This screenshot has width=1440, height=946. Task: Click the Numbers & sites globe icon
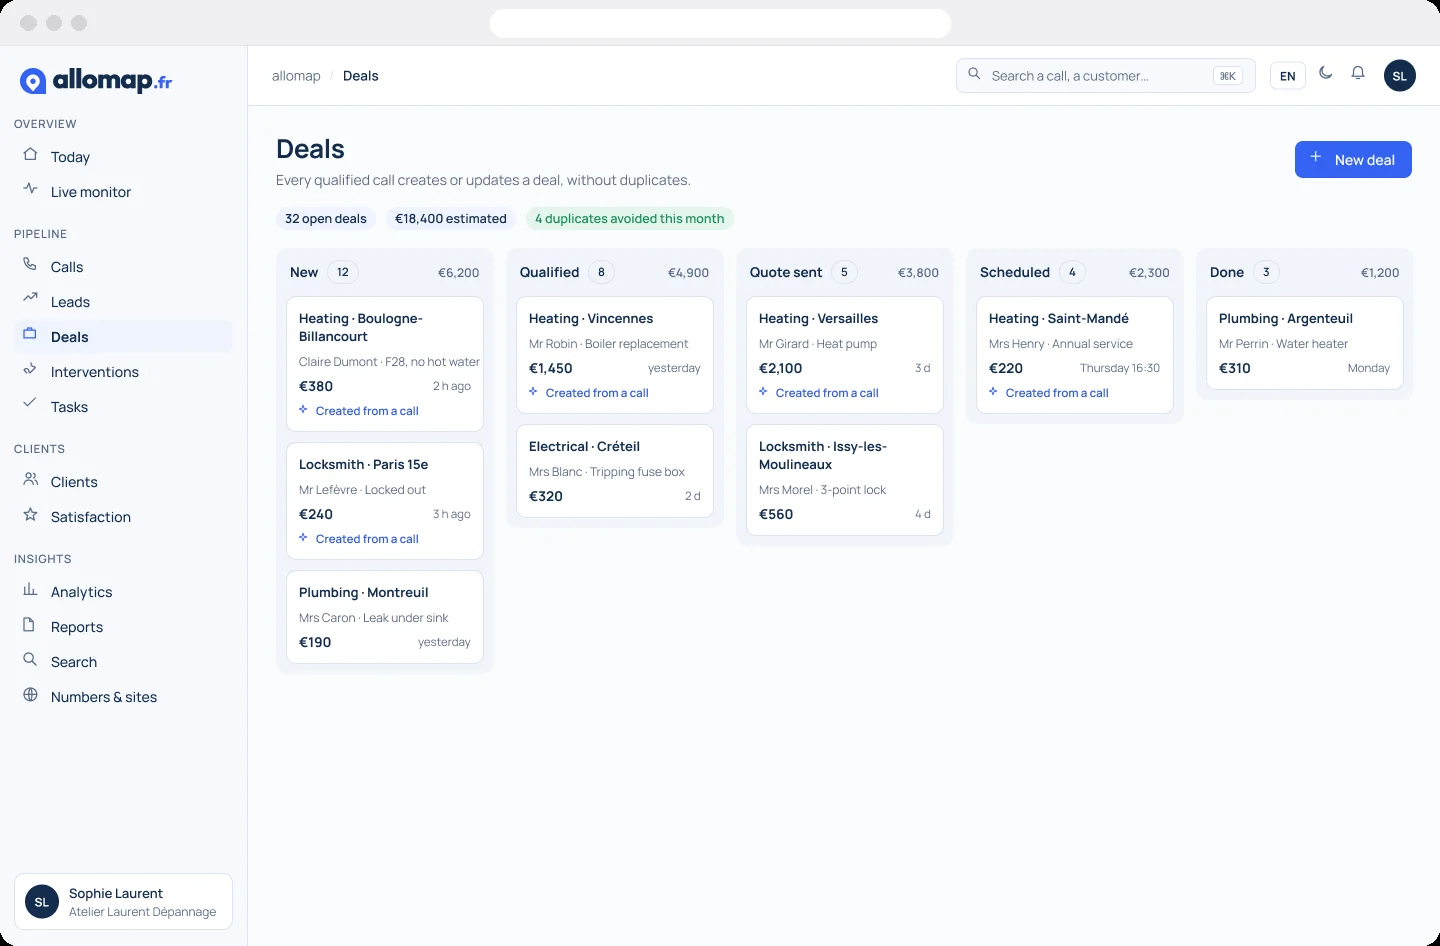coord(30,695)
